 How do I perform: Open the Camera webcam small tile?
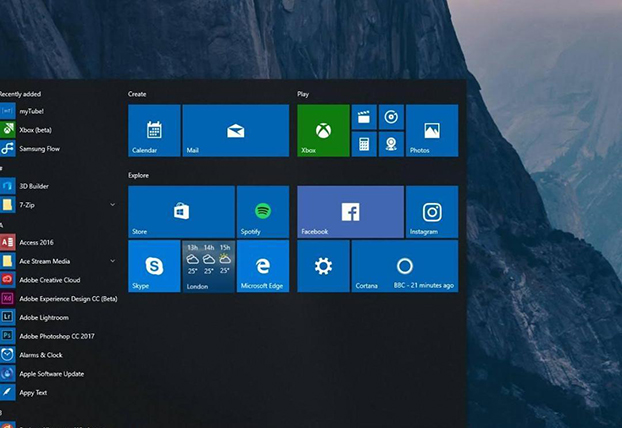point(391,144)
